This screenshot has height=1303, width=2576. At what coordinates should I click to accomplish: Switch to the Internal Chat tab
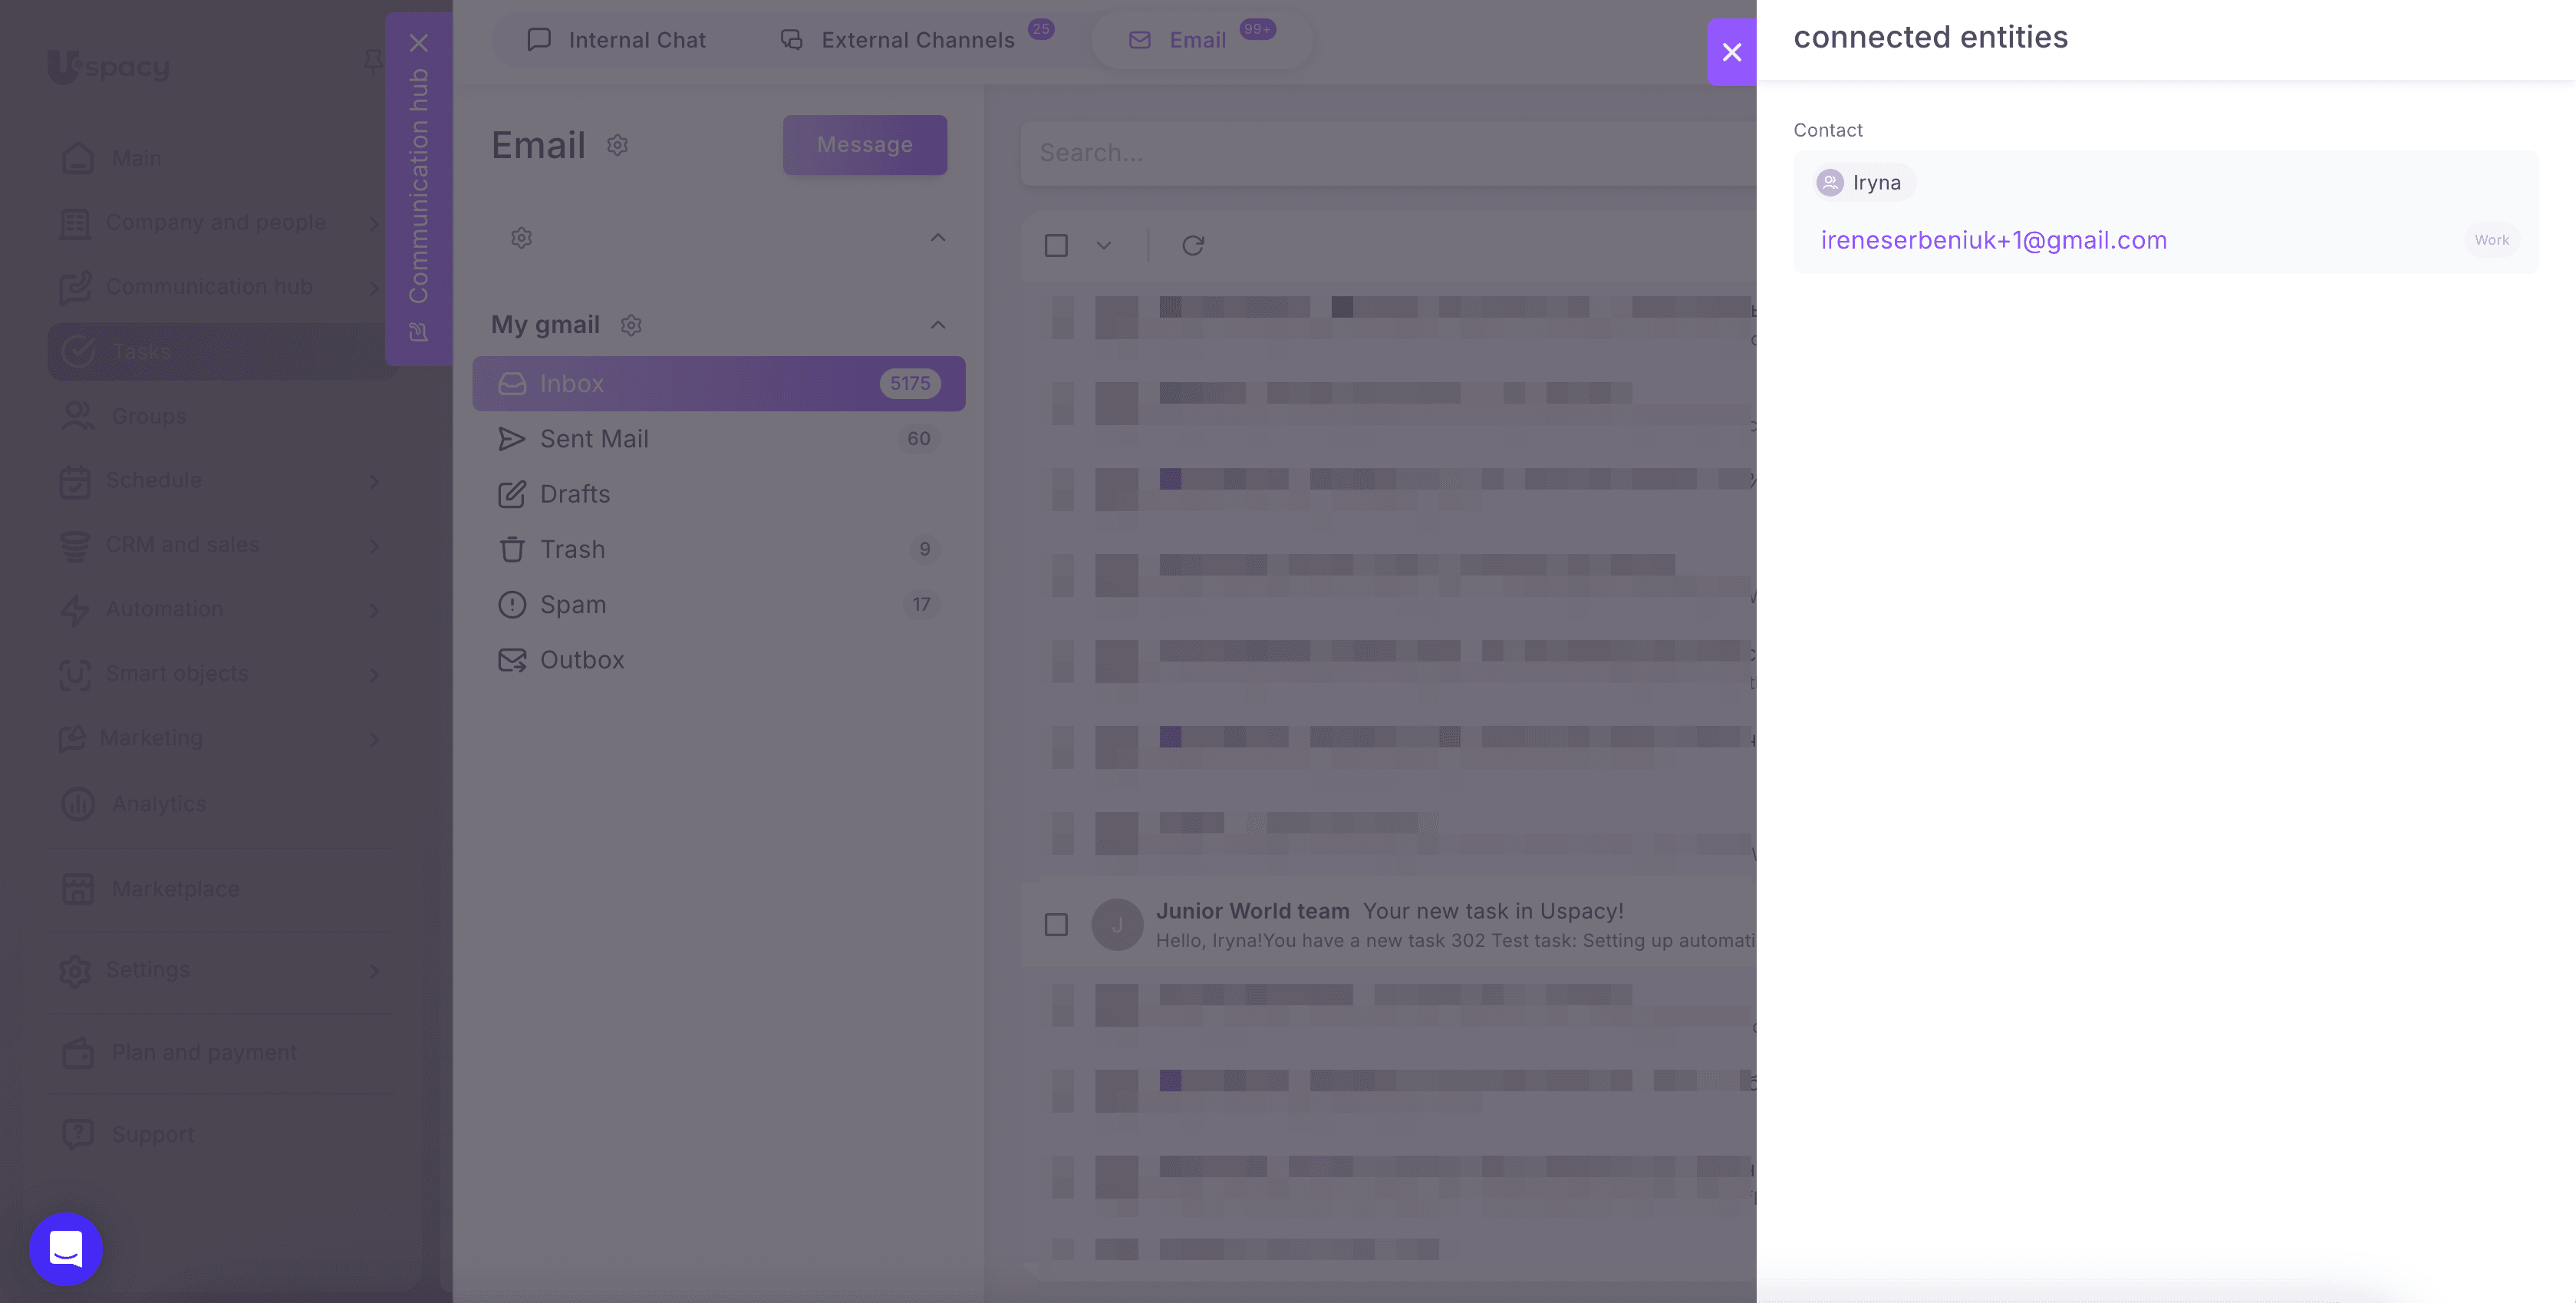pos(617,40)
